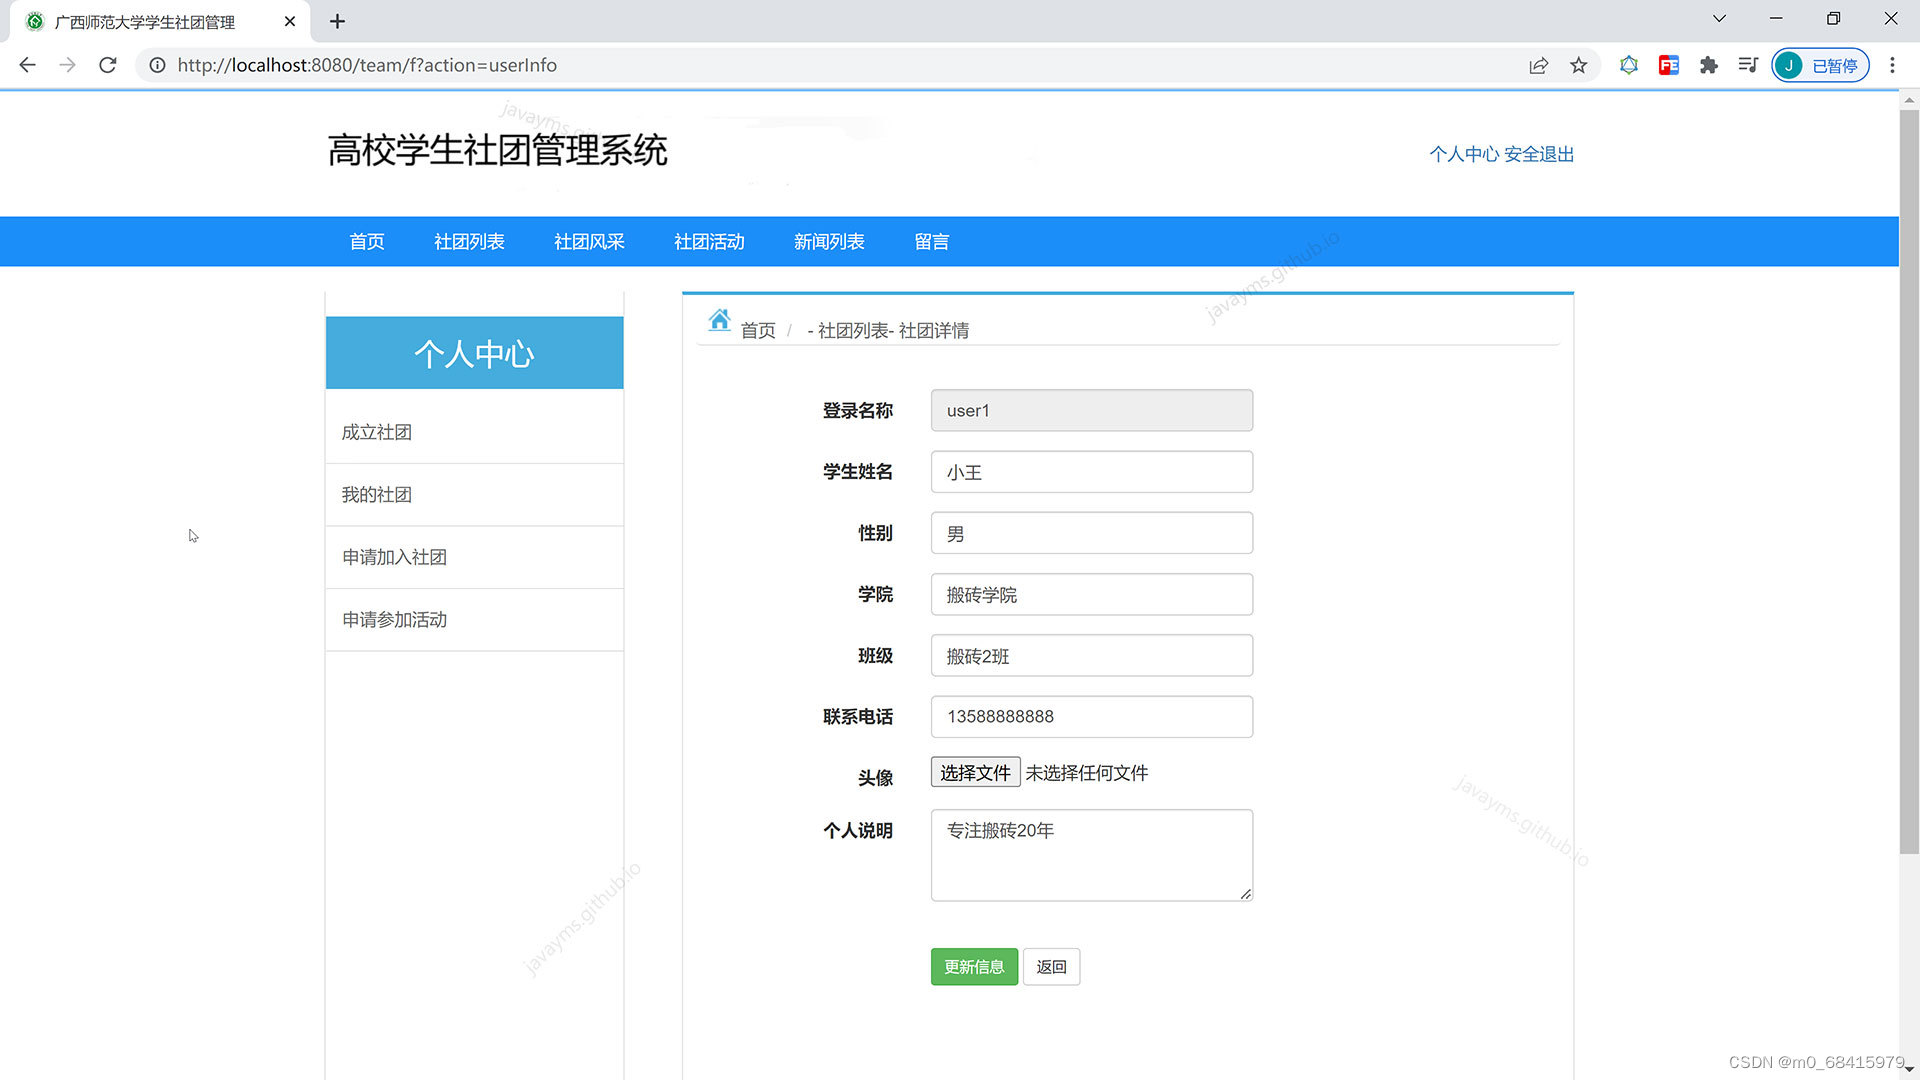Open 申请加入社团 in the sidebar

[394, 557]
